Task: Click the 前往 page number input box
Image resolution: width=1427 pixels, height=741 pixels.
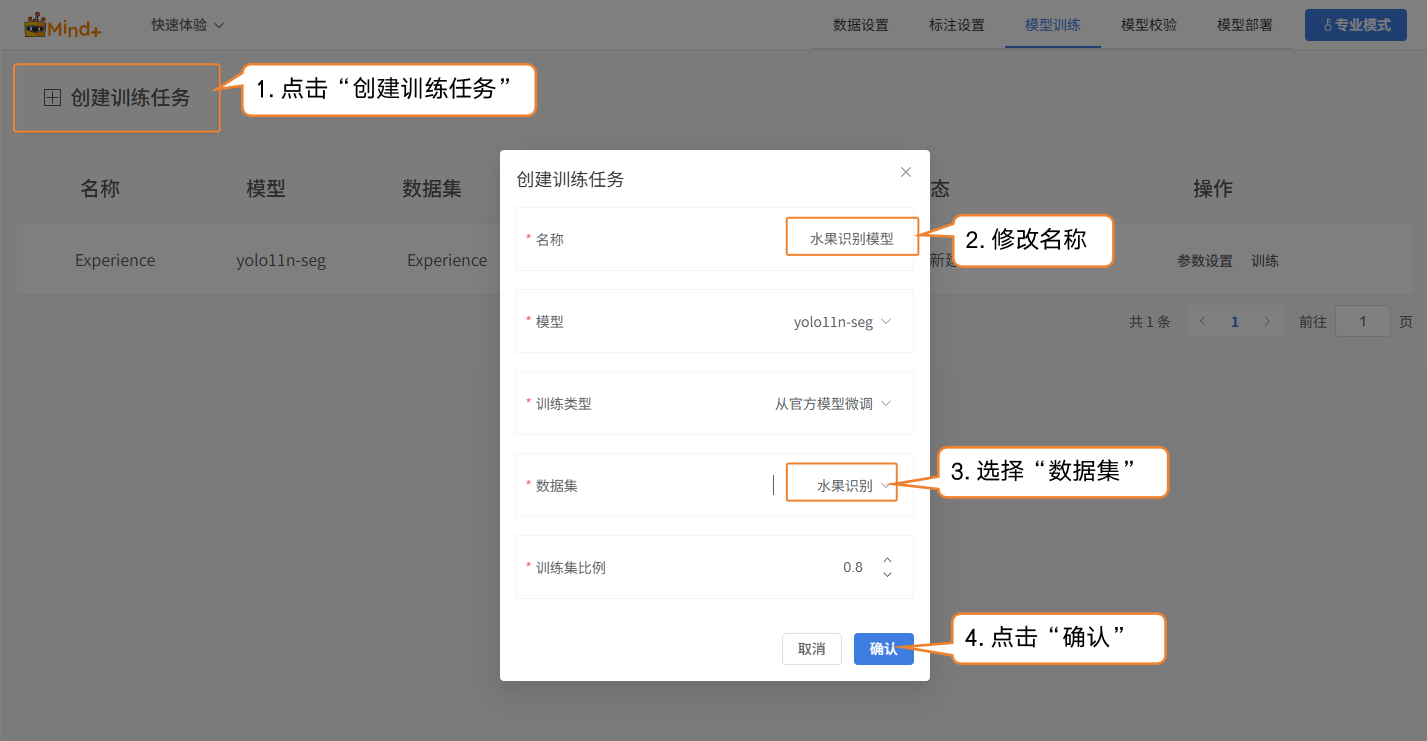Action: [x=1362, y=322]
